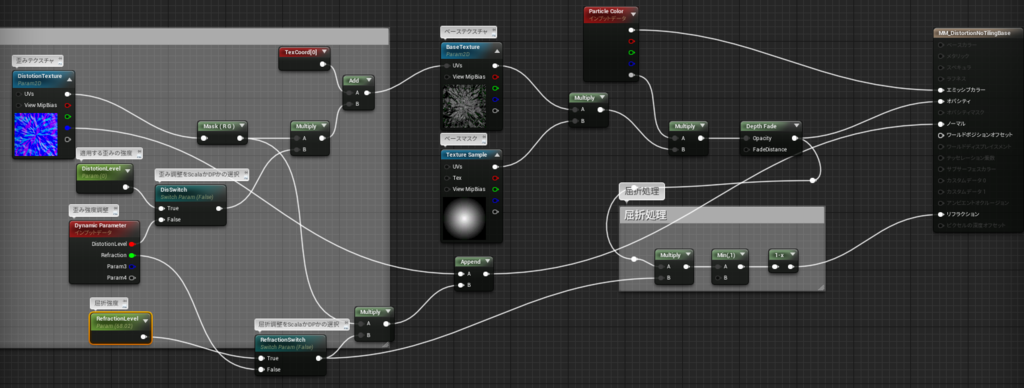
Task: Expand the Mask (R G) node arrow
Action: (x=242, y=125)
